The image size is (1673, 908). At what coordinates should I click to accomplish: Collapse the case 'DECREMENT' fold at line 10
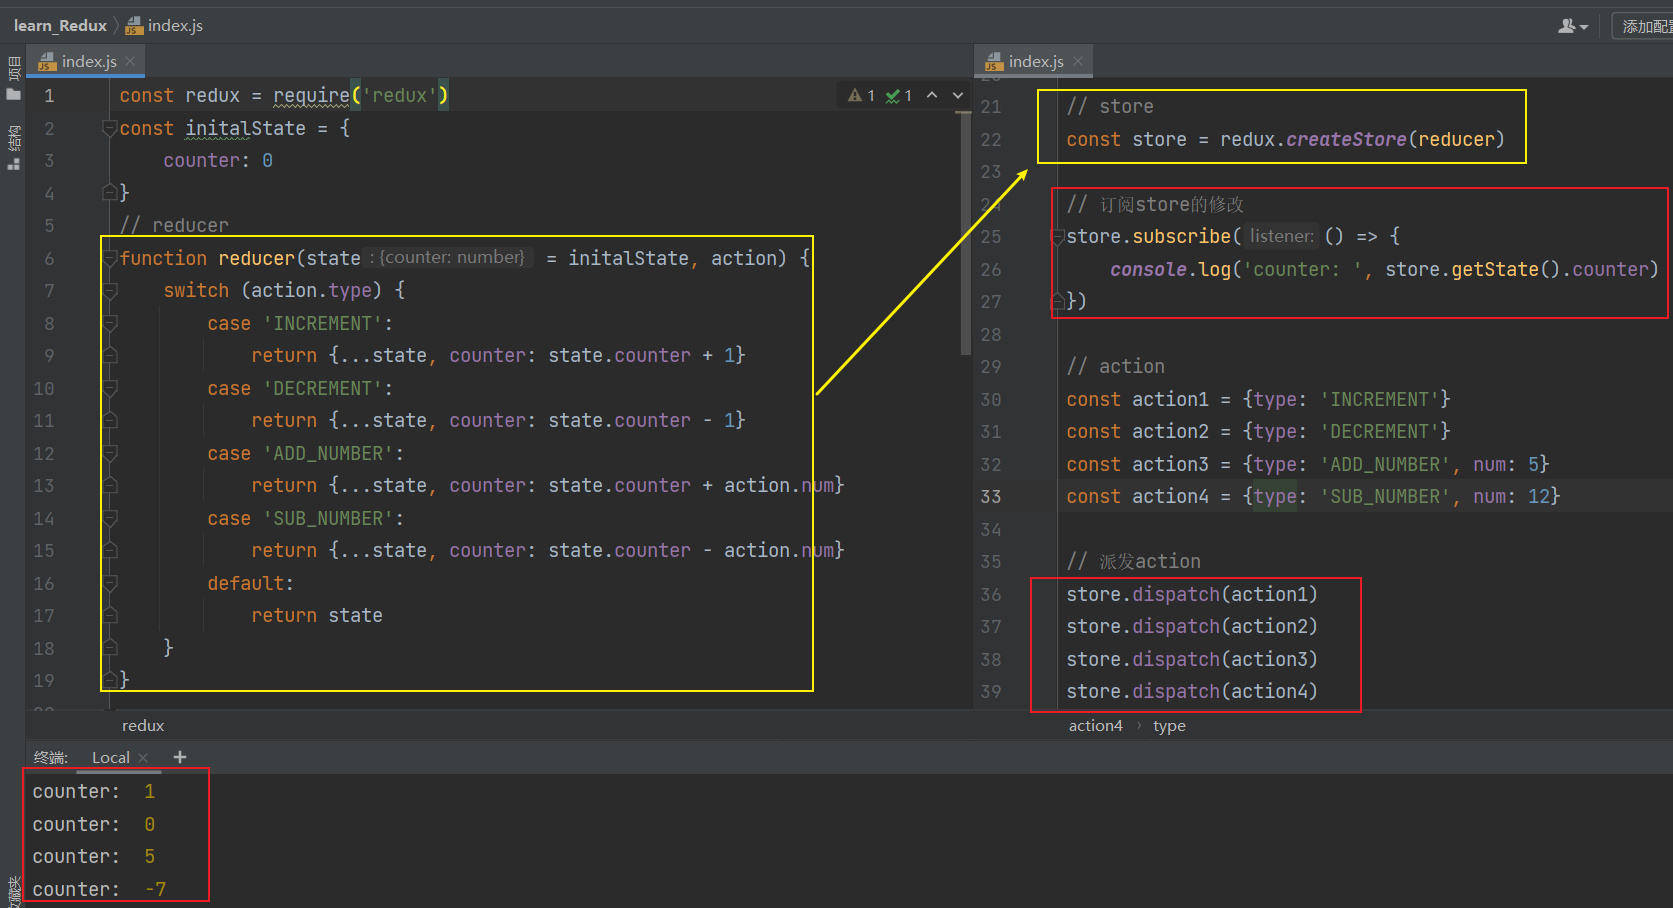110,388
